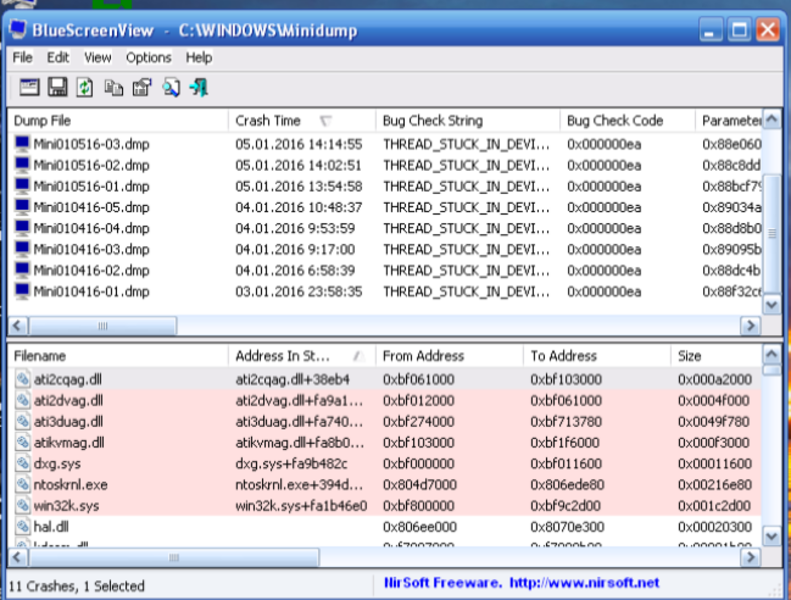
Task: Click the dump list scroll left arrow
Action: tap(18, 325)
